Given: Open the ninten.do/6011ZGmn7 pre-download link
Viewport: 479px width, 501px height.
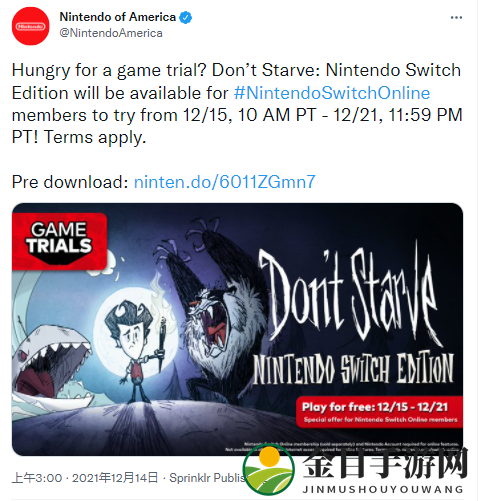Looking at the screenshot, I should tap(224, 182).
